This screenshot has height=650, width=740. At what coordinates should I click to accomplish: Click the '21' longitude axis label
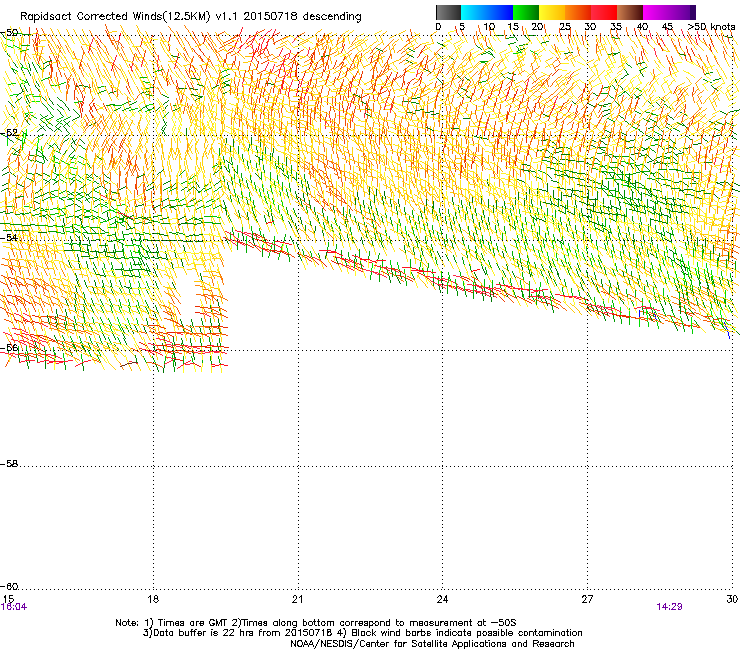point(297,599)
